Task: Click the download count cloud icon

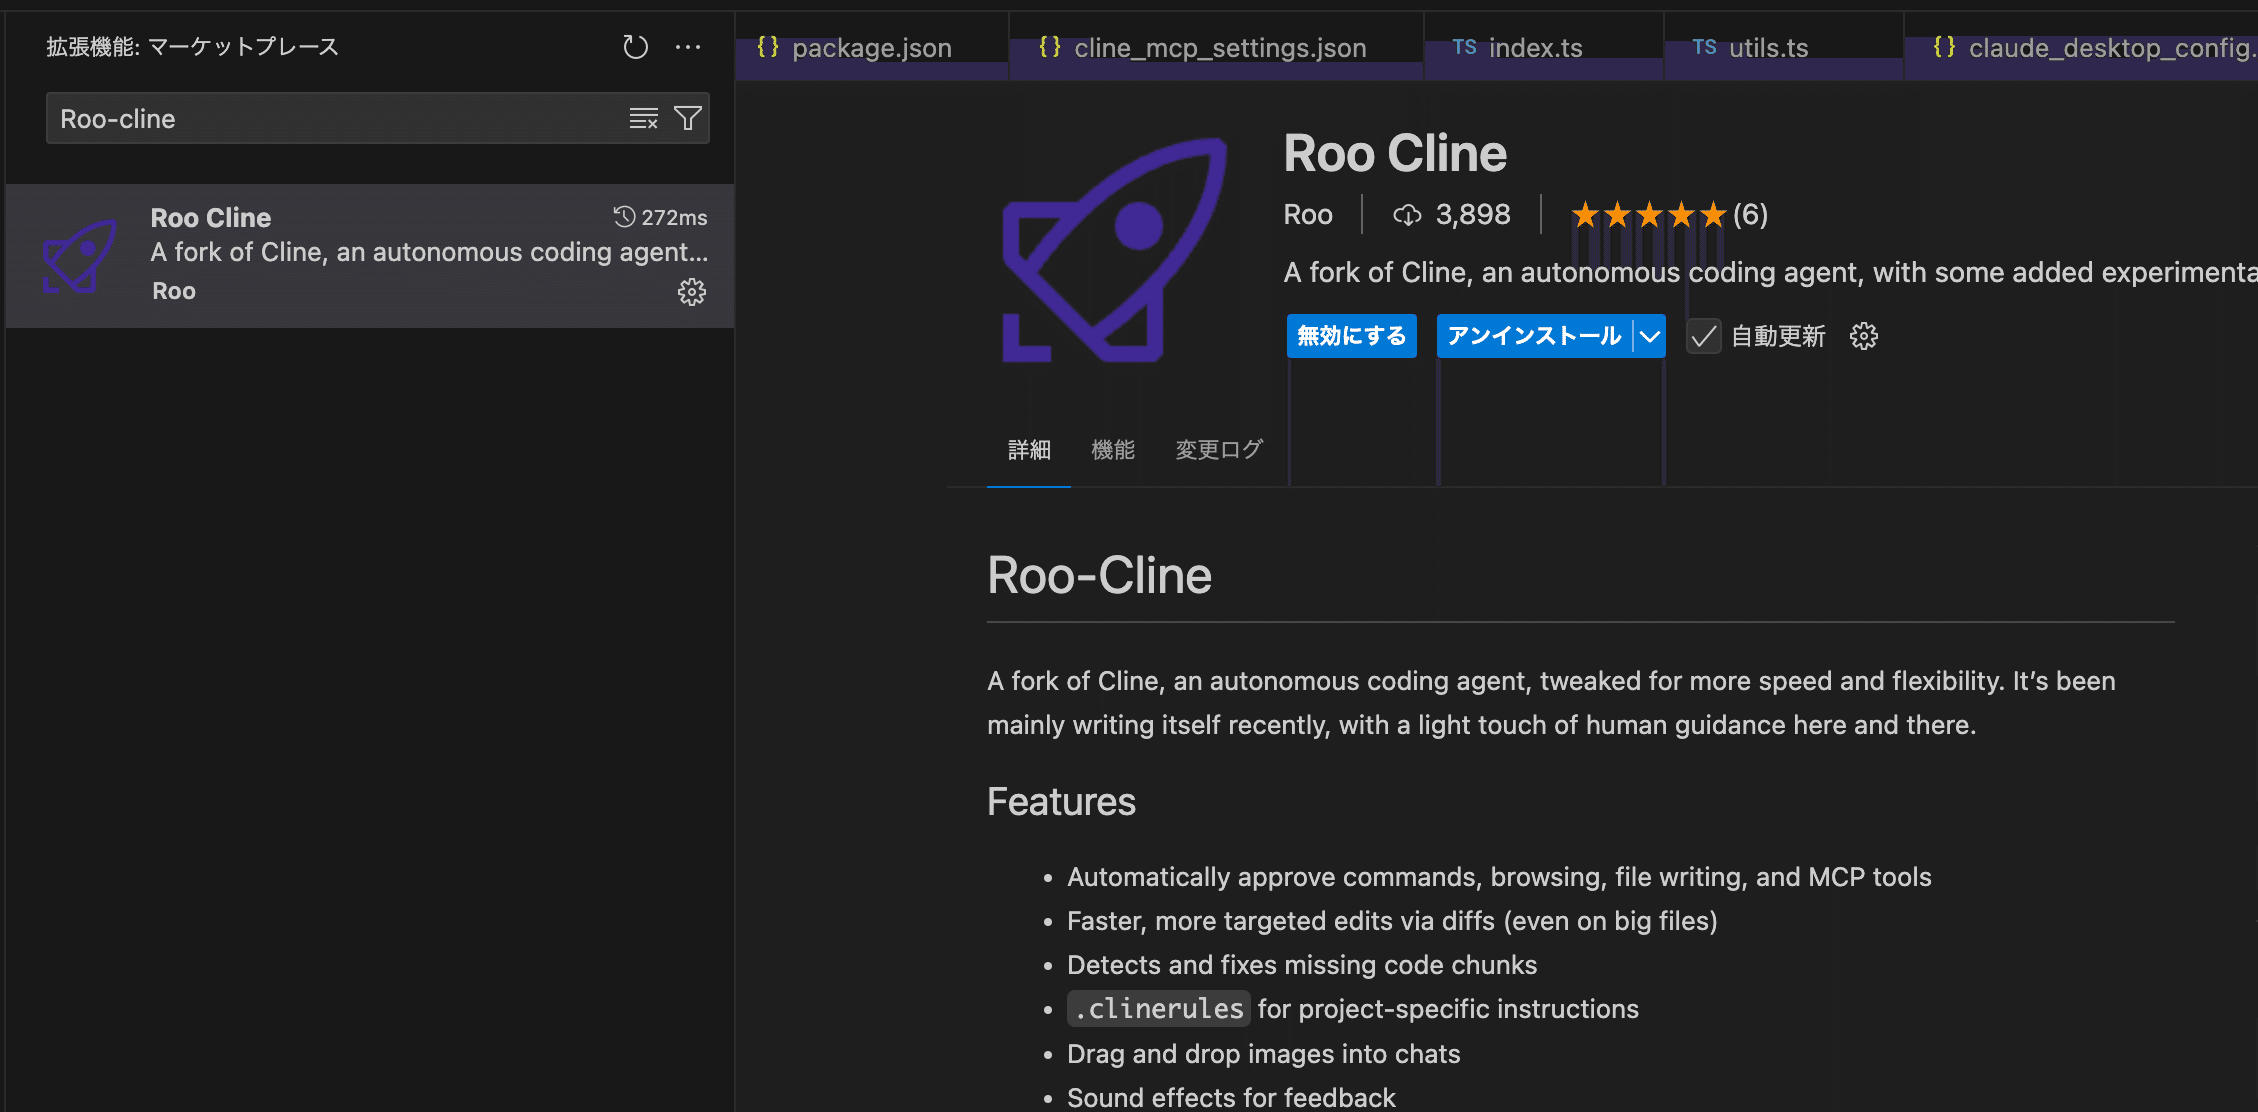Action: coord(1407,215)
